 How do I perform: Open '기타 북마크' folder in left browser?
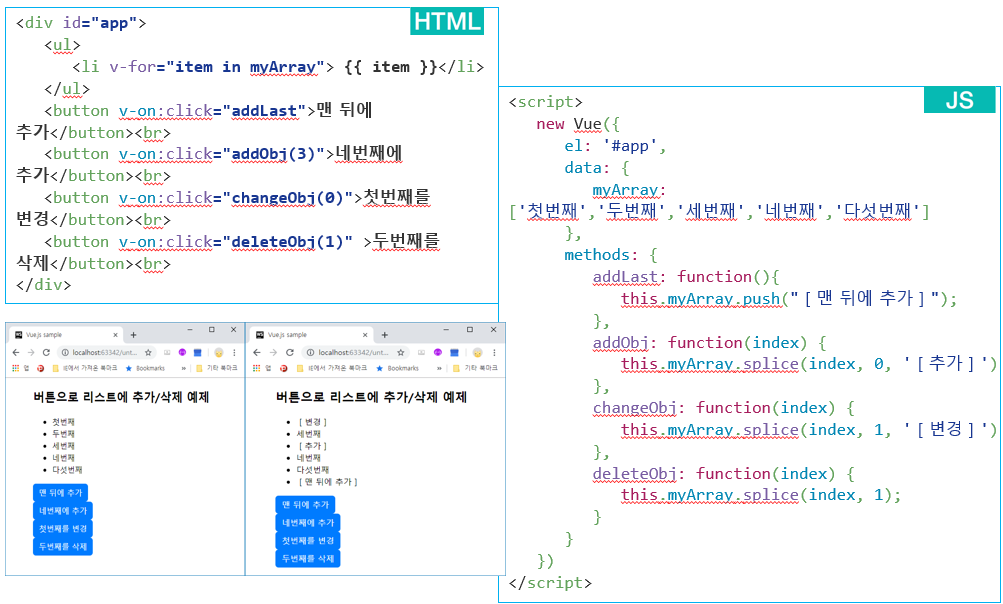(217, 368)
